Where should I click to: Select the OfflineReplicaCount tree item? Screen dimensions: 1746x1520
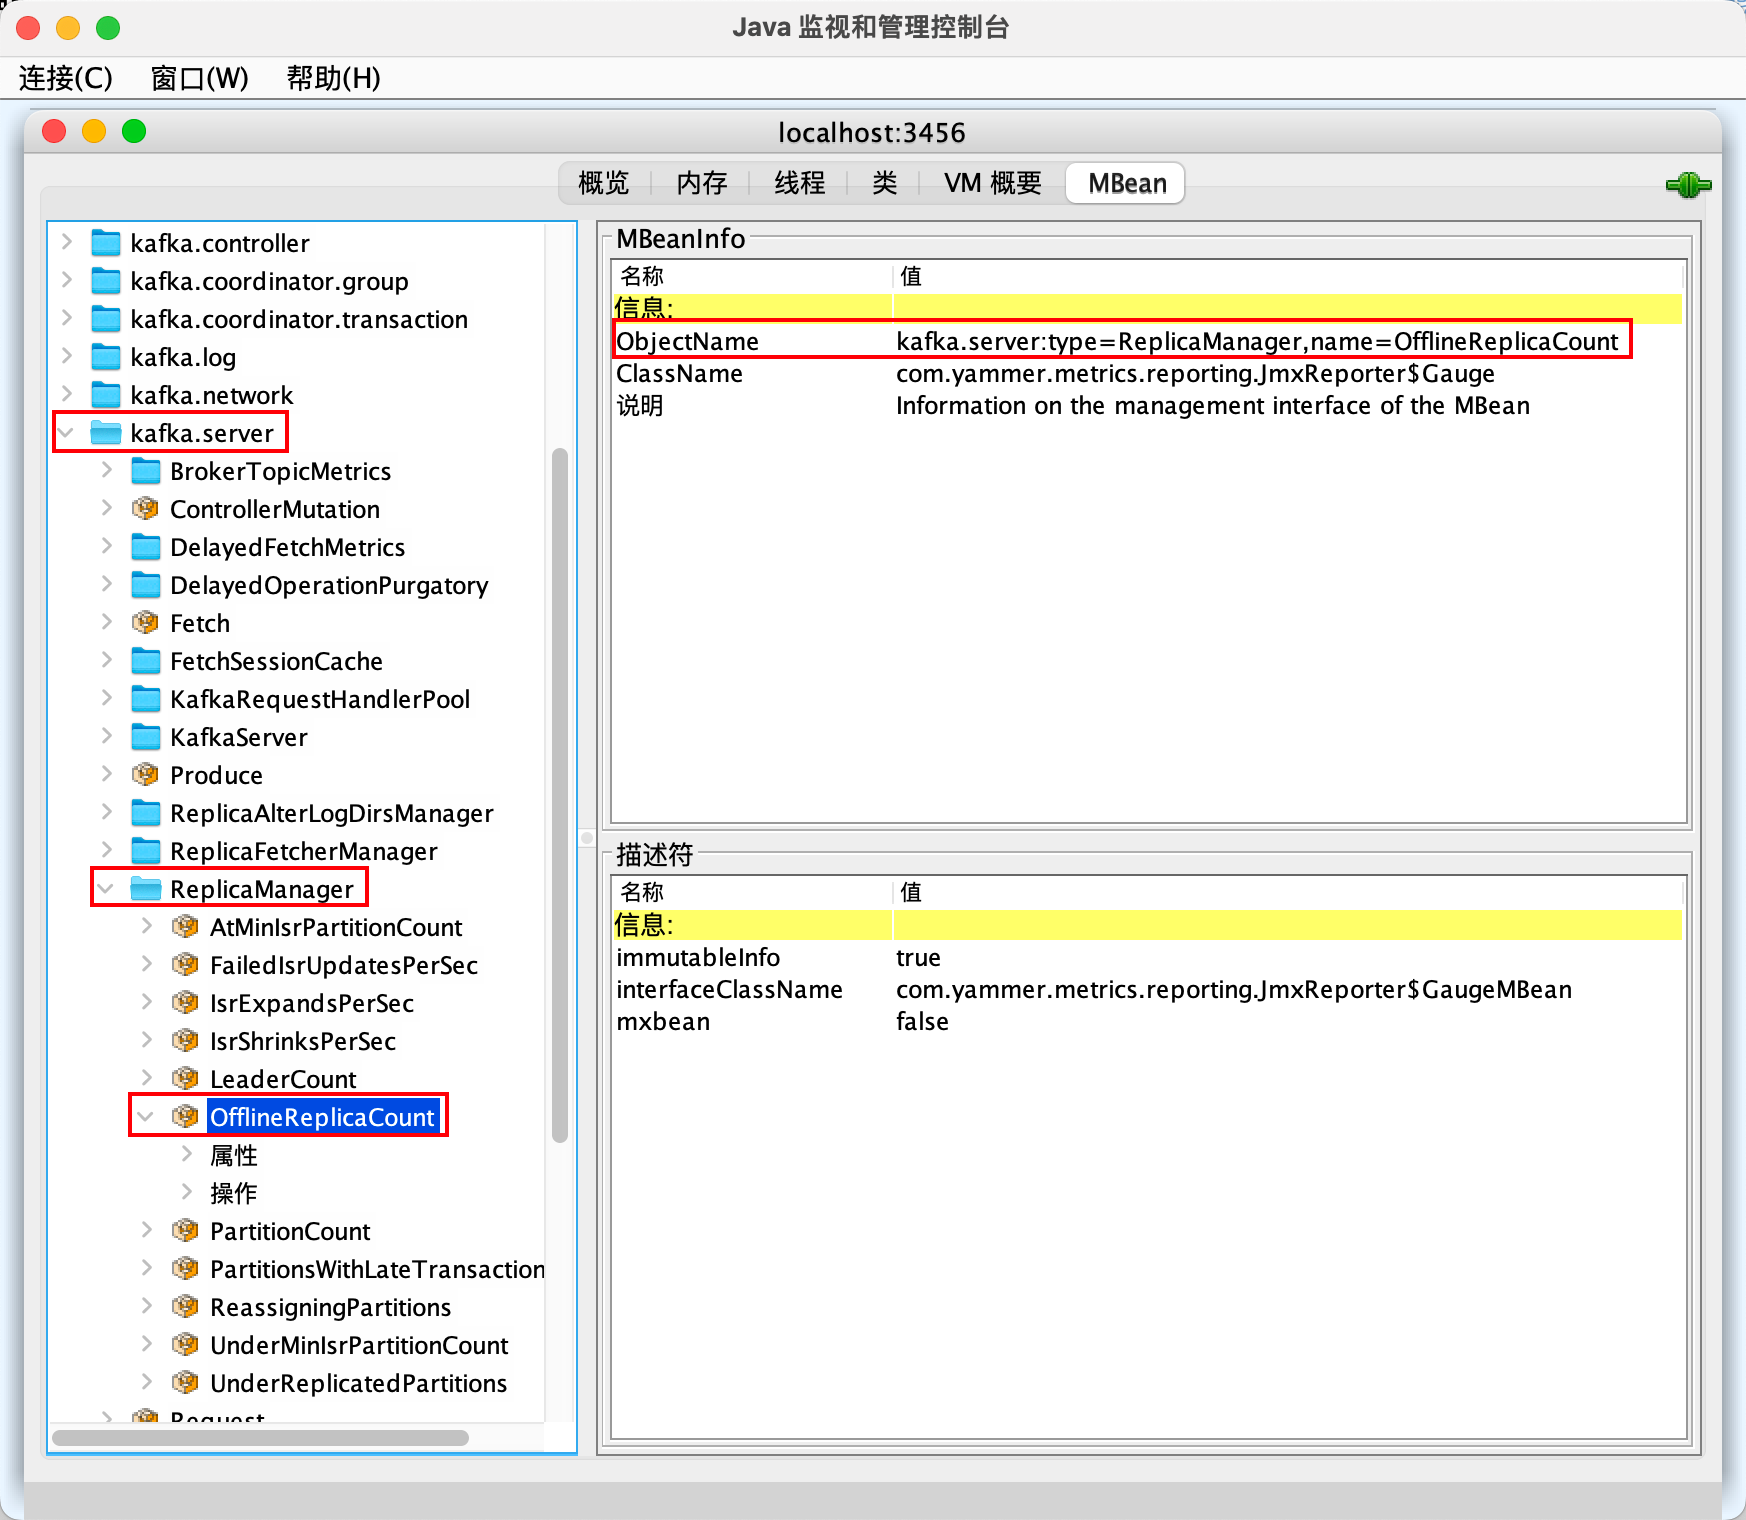tap(323, 1117)
